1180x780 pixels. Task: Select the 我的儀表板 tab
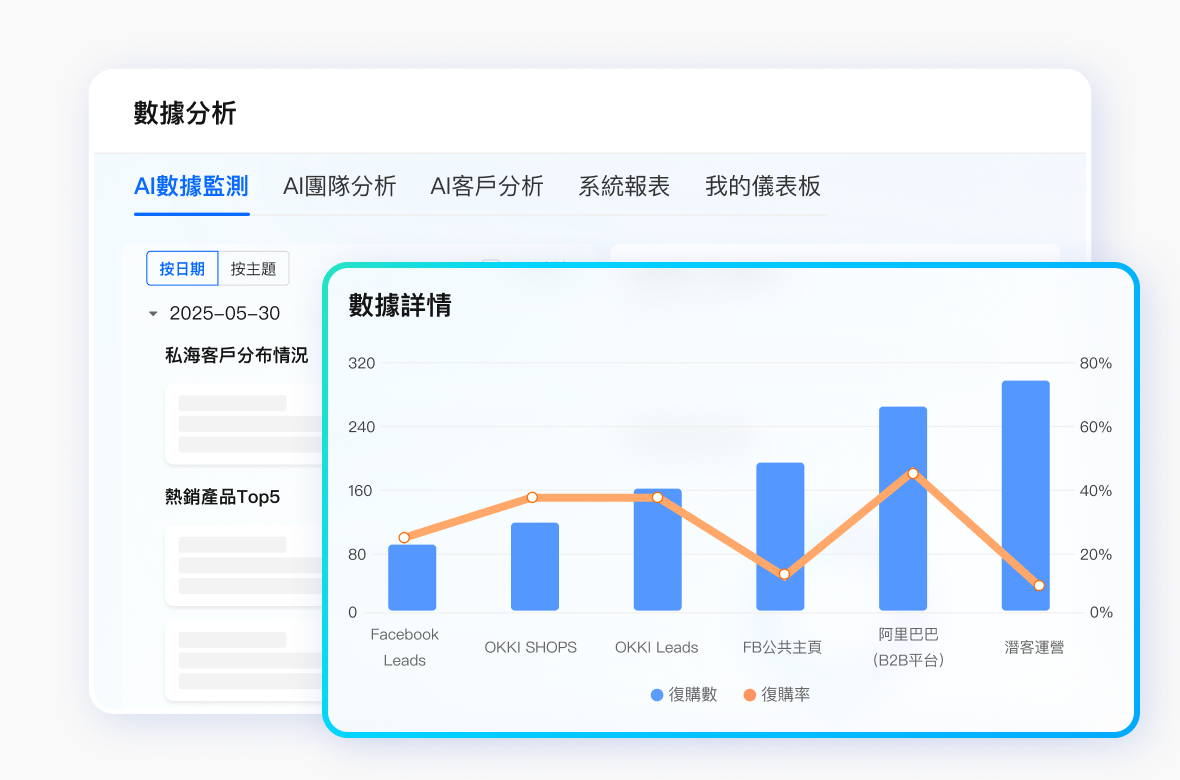(x=763, y=186)
